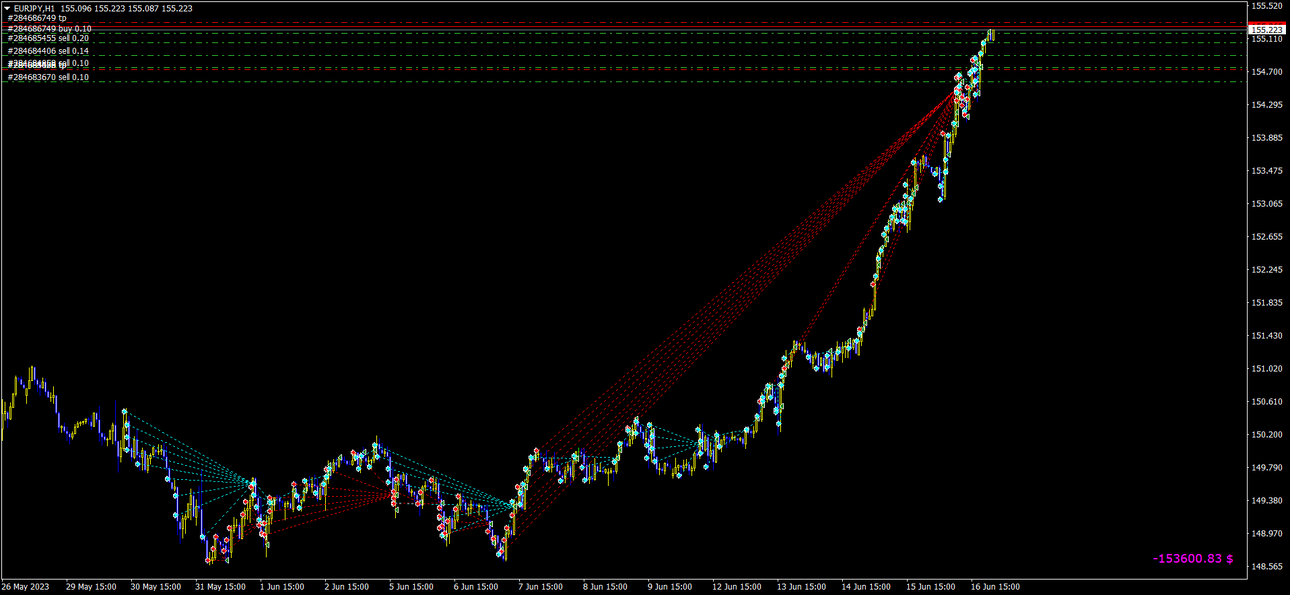The height and width of the screenshot is (595, 1290).
Task: Click the current price tag 155.223
Action: [1267, 31]
